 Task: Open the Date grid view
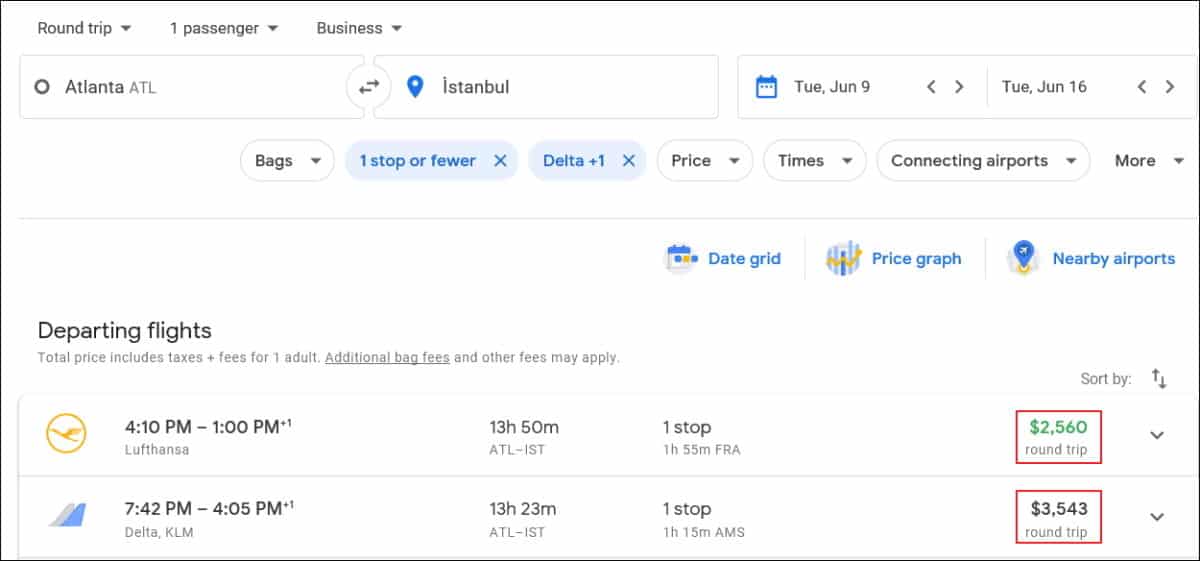pyautogui.click(x=723, y=259)
